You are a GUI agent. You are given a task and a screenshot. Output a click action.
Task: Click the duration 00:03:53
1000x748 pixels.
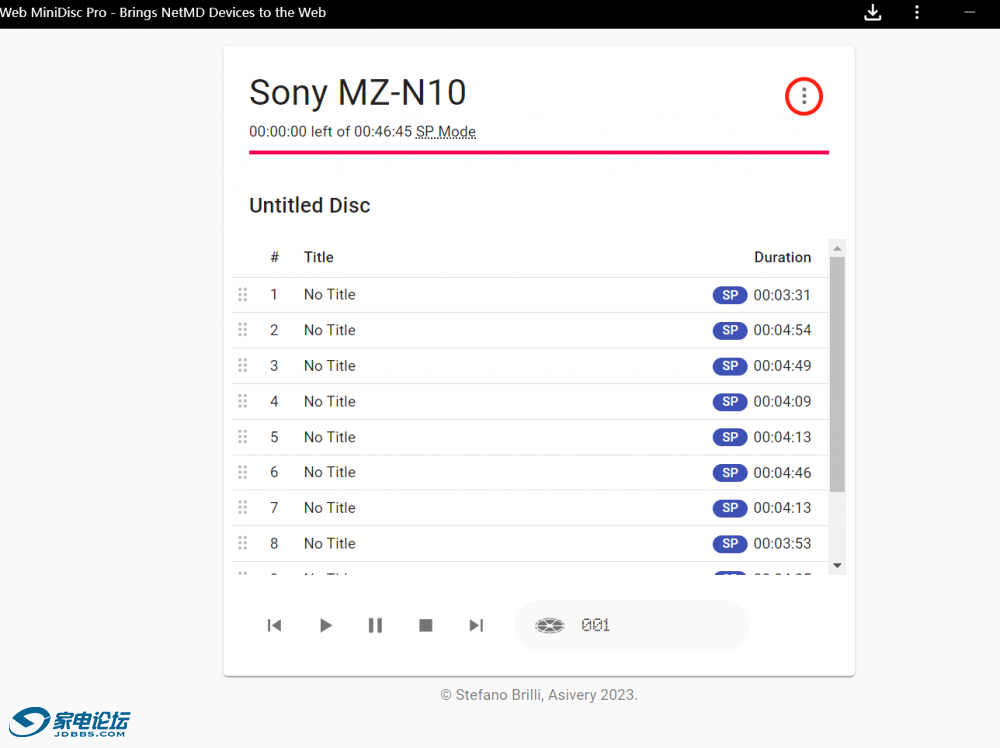tap(782, 544)
